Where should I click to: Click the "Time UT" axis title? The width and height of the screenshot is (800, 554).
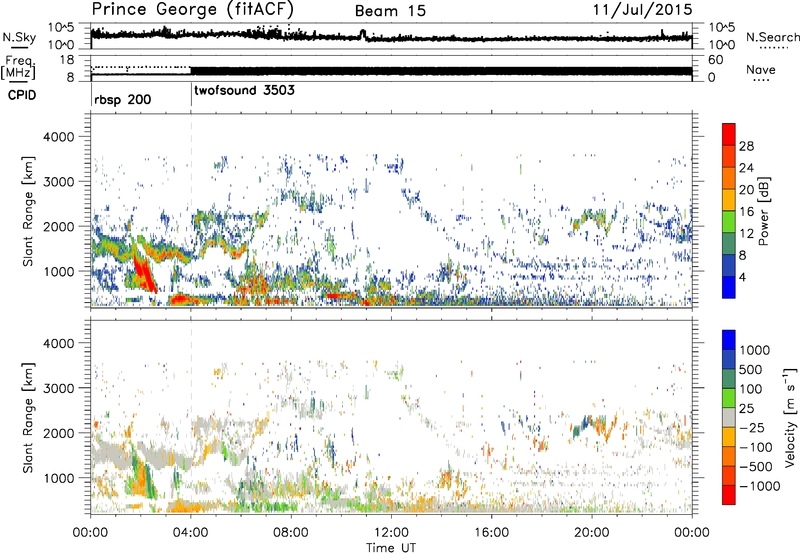tap(391, 547)
